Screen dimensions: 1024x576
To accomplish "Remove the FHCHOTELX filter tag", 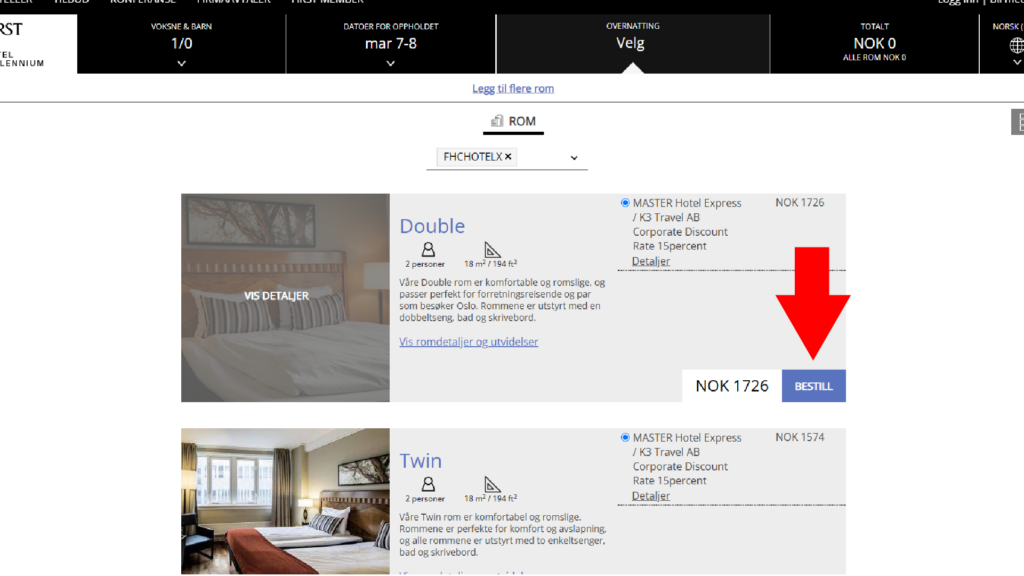I will [x=508, y=157].
